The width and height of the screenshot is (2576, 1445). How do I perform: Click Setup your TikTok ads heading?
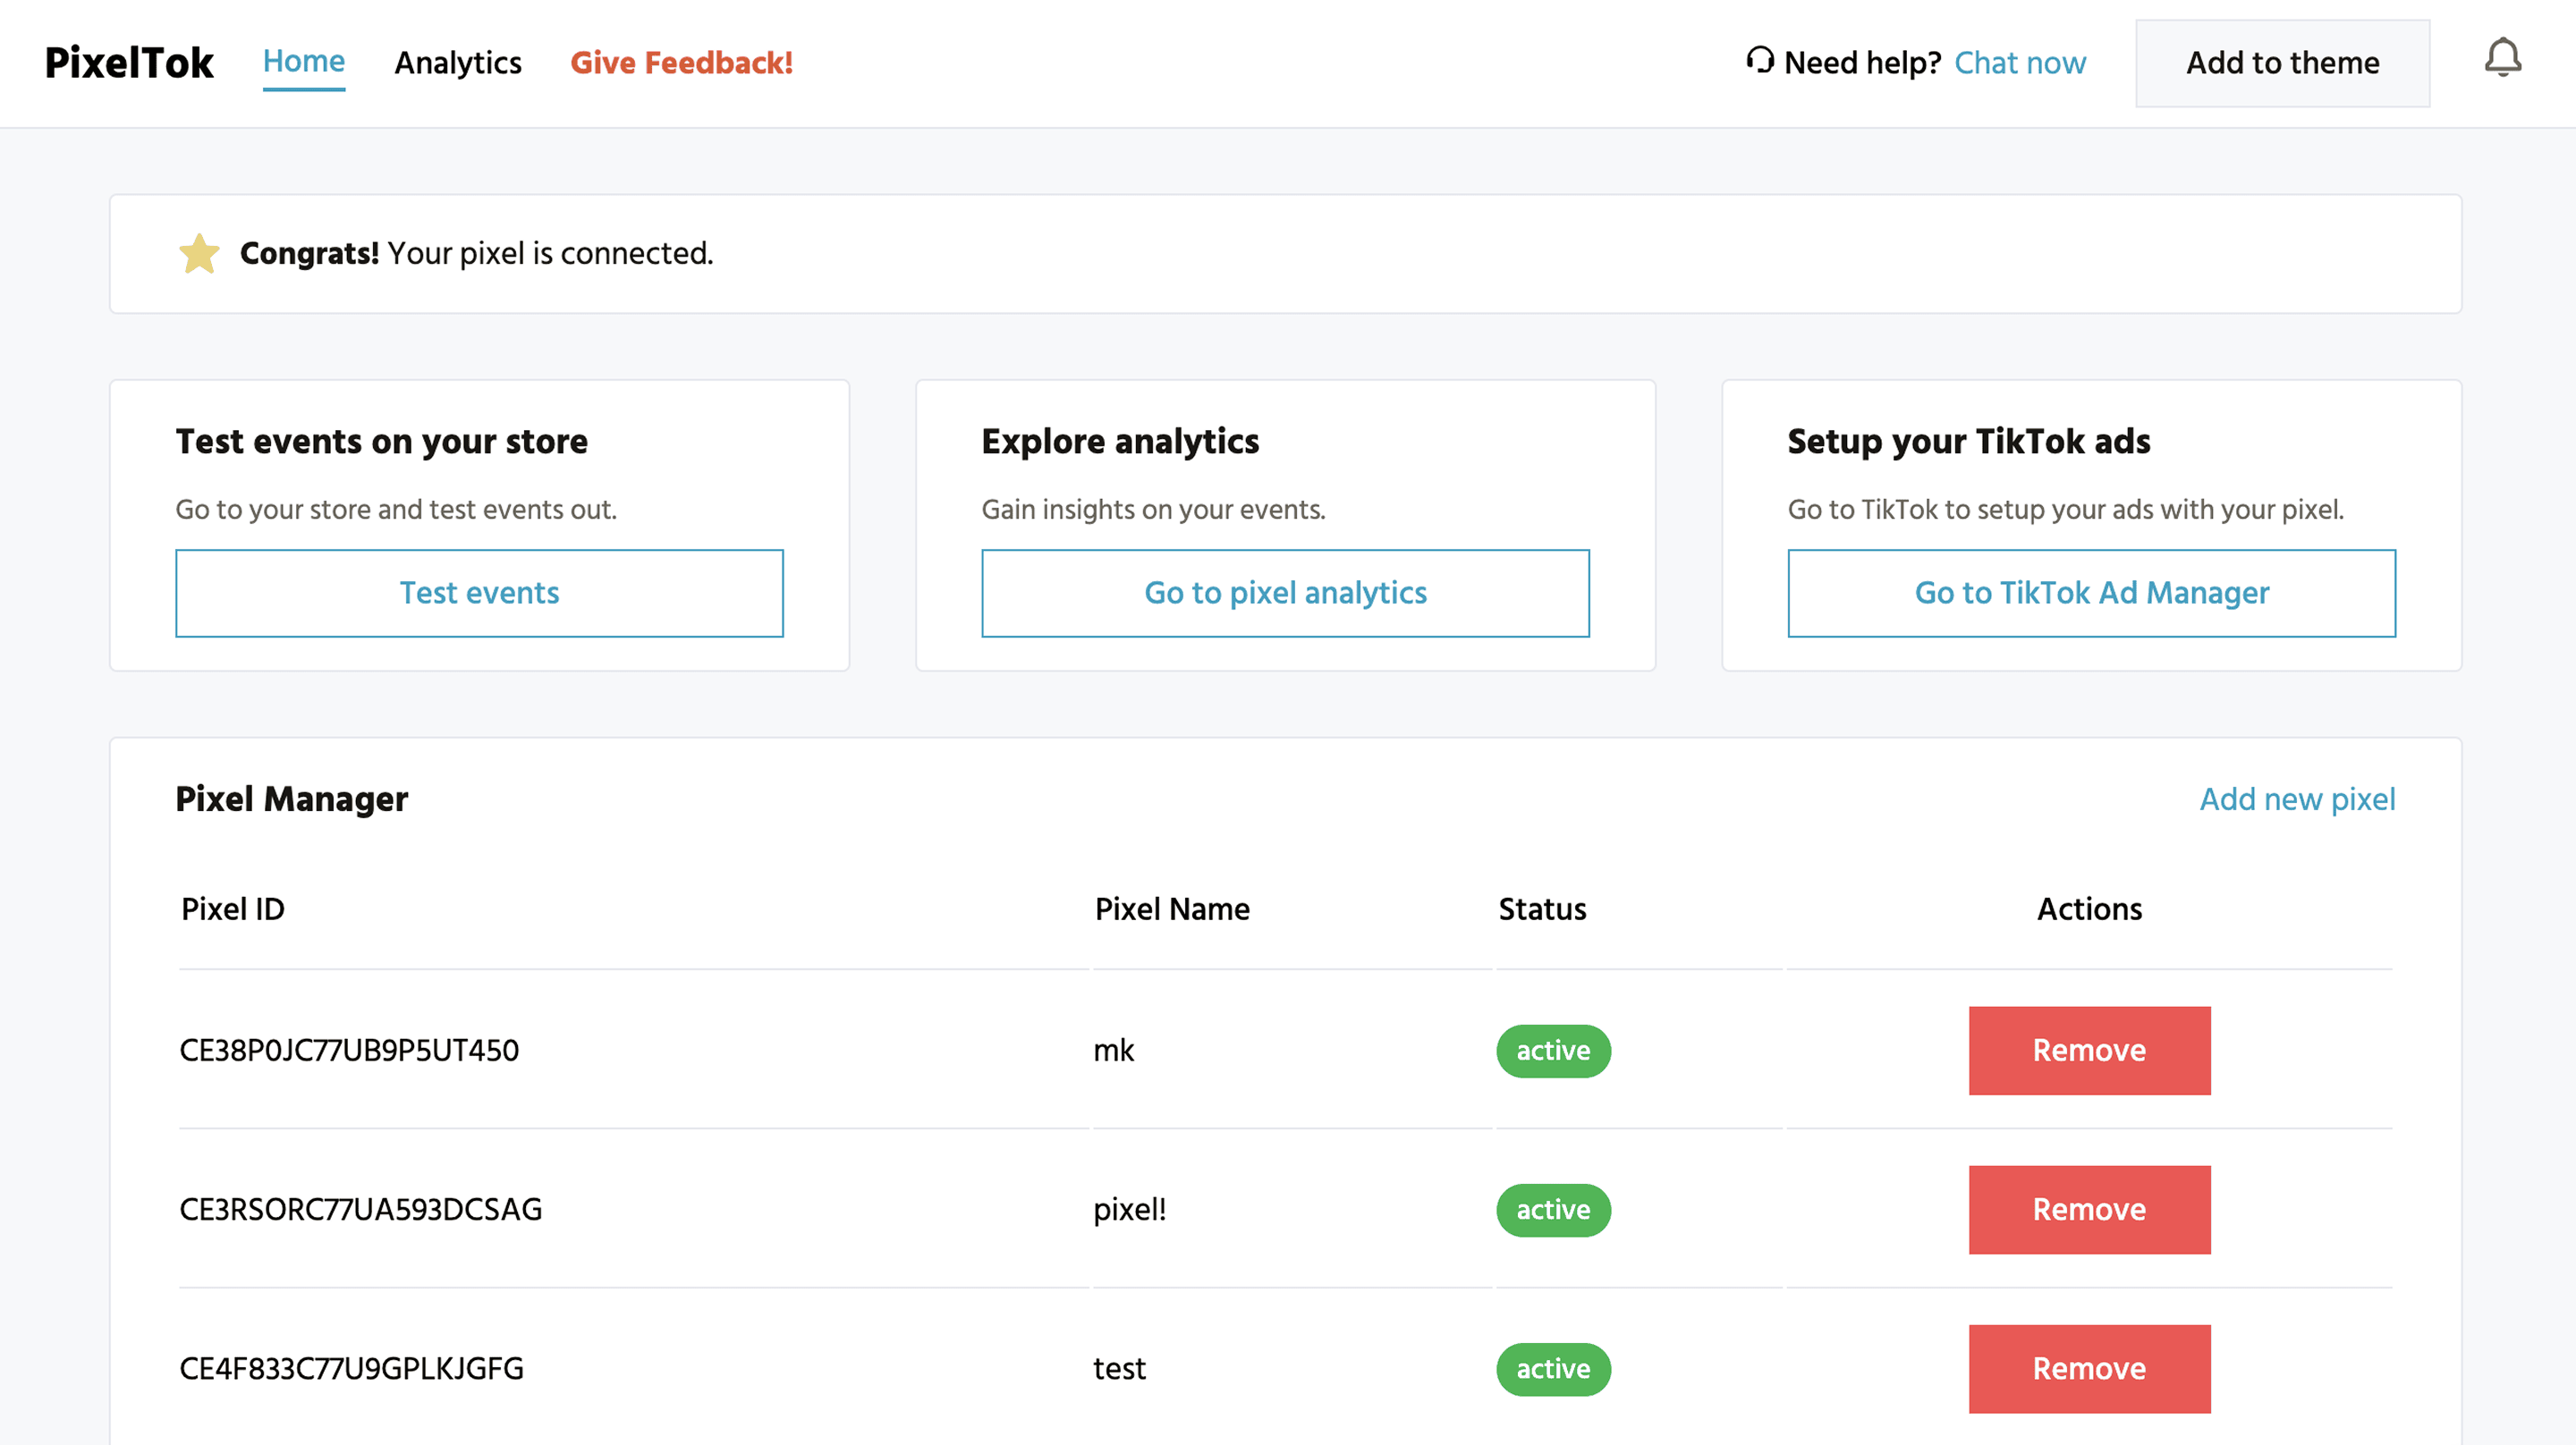point(1969,441)
